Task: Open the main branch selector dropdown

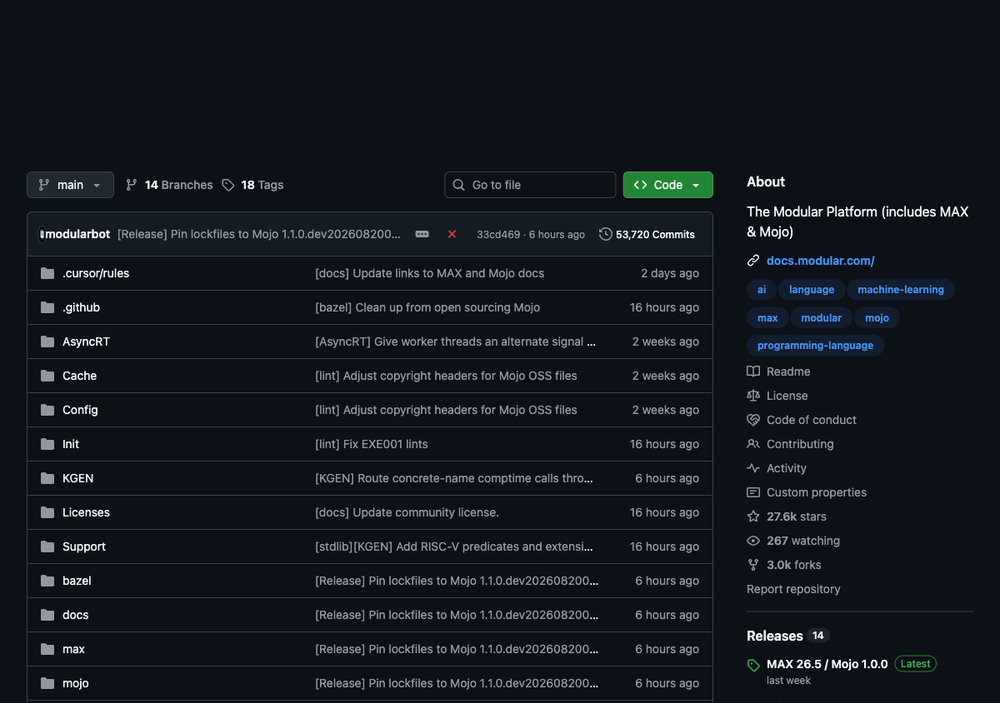Action: coord(70,185)
